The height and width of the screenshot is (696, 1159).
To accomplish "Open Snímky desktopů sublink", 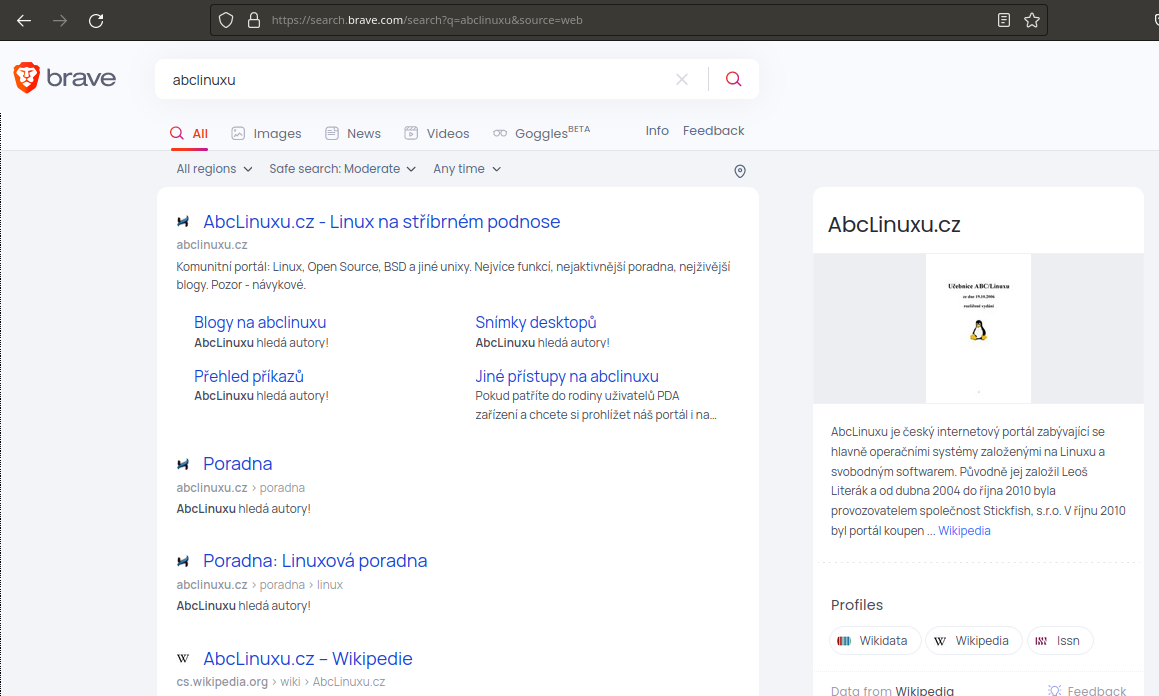I will click(536, 322).
